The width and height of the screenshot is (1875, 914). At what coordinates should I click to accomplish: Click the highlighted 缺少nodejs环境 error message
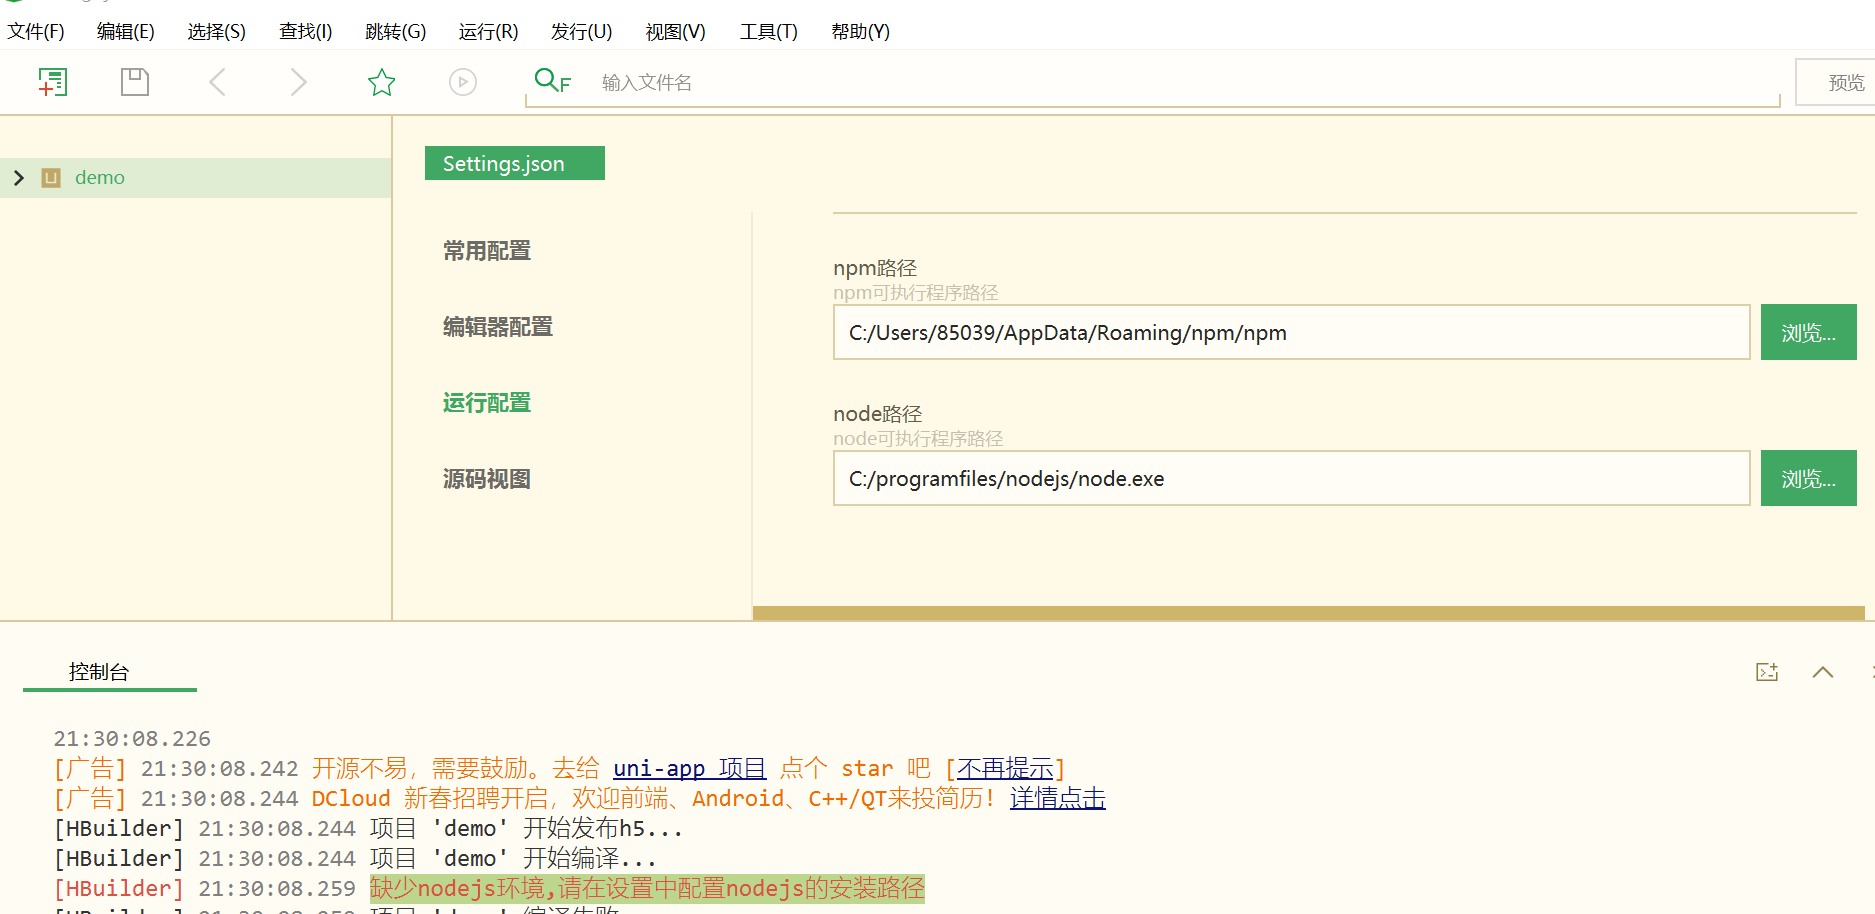[647, 888]
